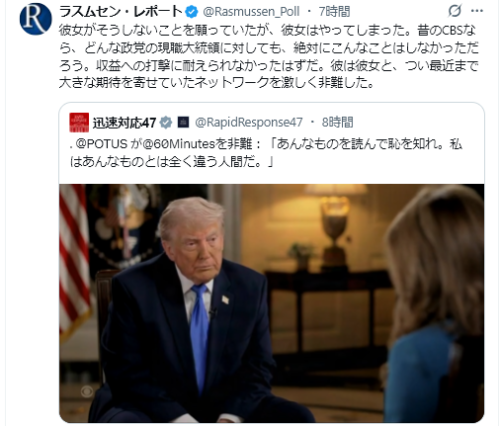Open the Rasmussen Reports "R" profile avatar
Viewport: 500px width, 426px height.
36,19
